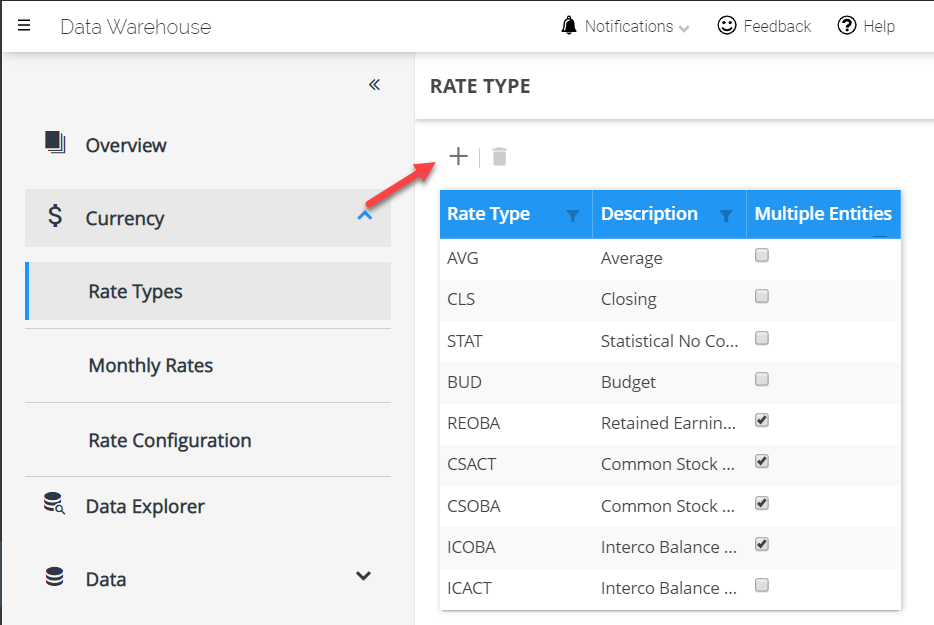Go to Monthly Rates
Screen dimensions: 934x625
(151, 365)
